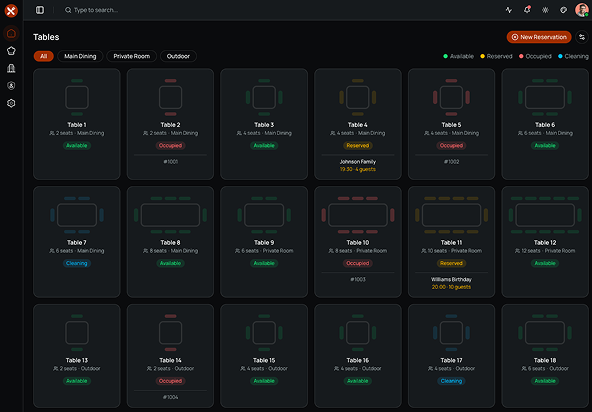Select the Table 10 diagram
This screenshot has height=412, width=592.
point(358,215)
